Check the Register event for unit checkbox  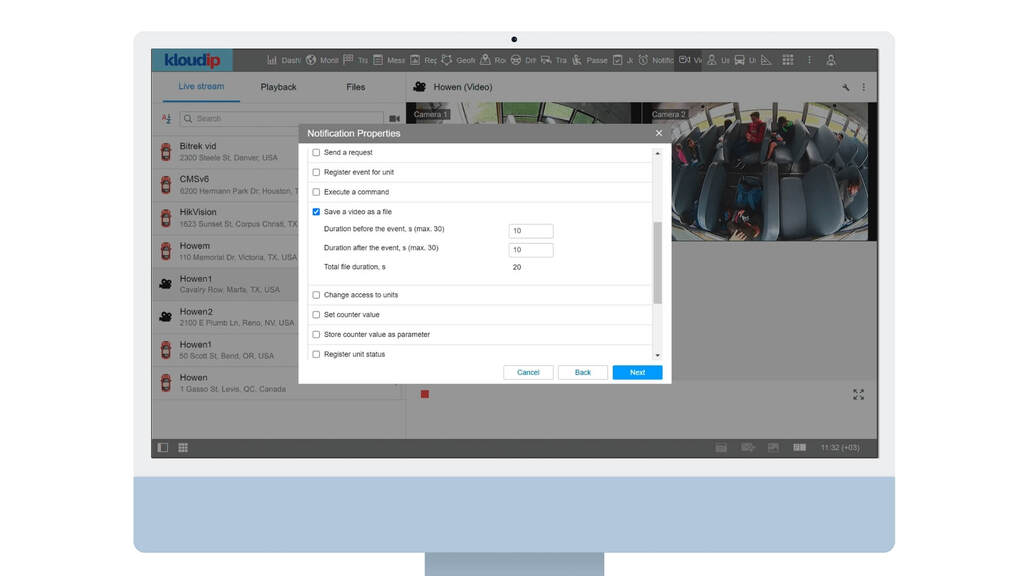(x=316, y=172)
